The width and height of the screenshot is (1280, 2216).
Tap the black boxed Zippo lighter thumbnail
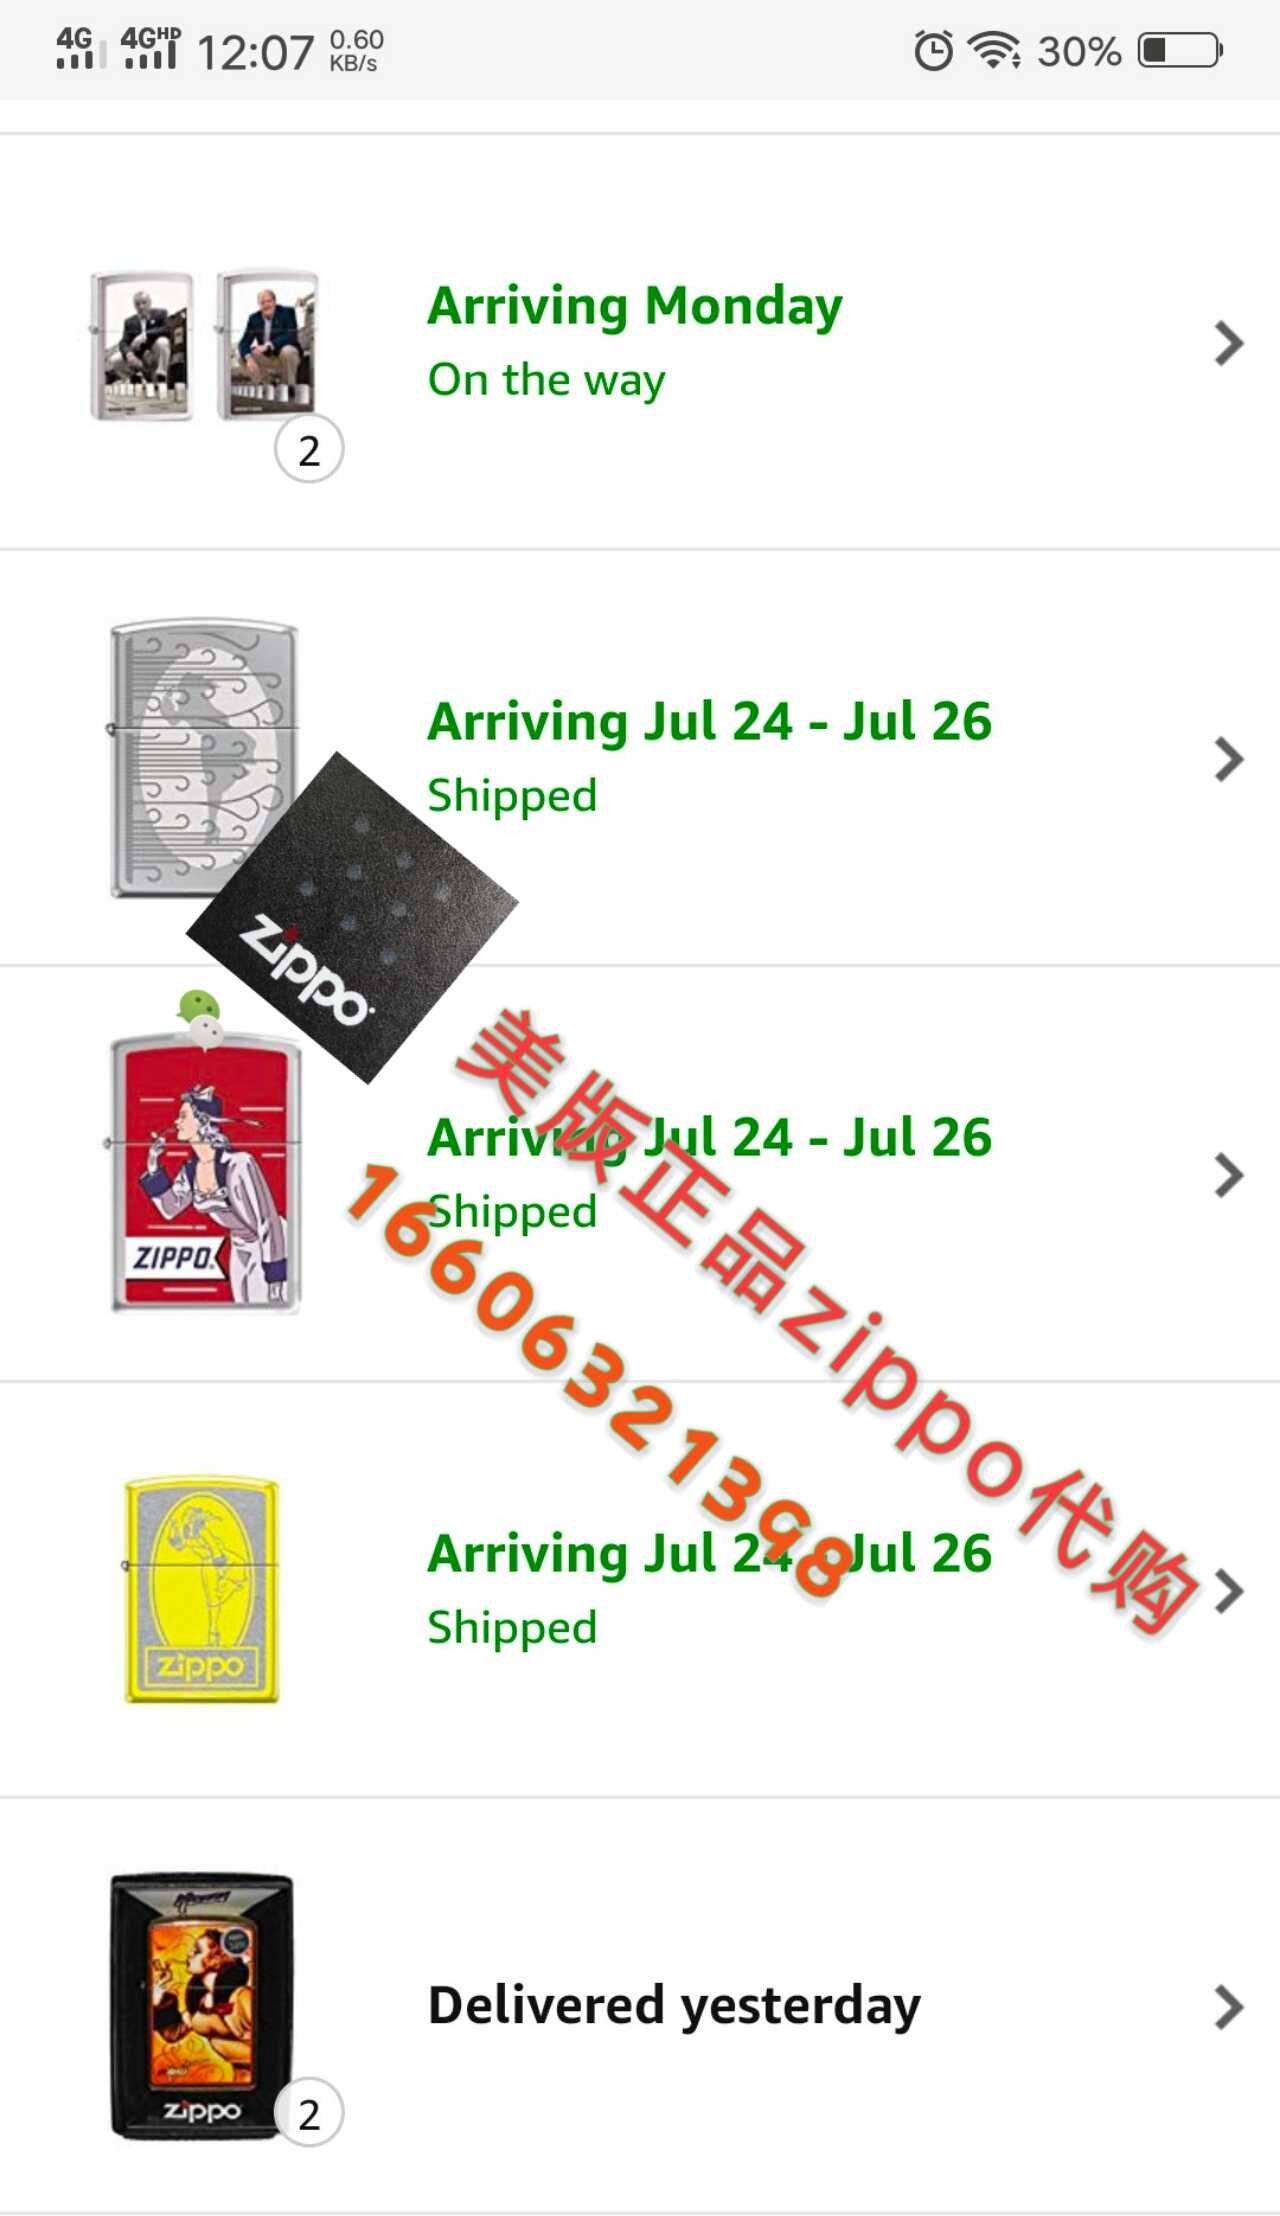(202, 2006)
